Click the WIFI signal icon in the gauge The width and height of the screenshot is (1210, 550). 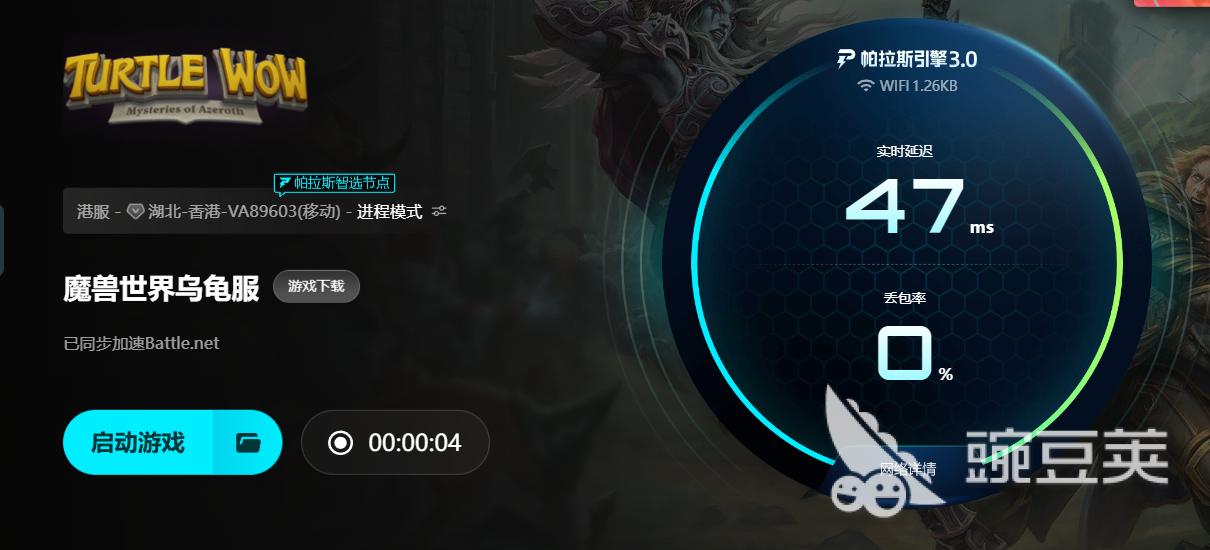click(866, 86)
